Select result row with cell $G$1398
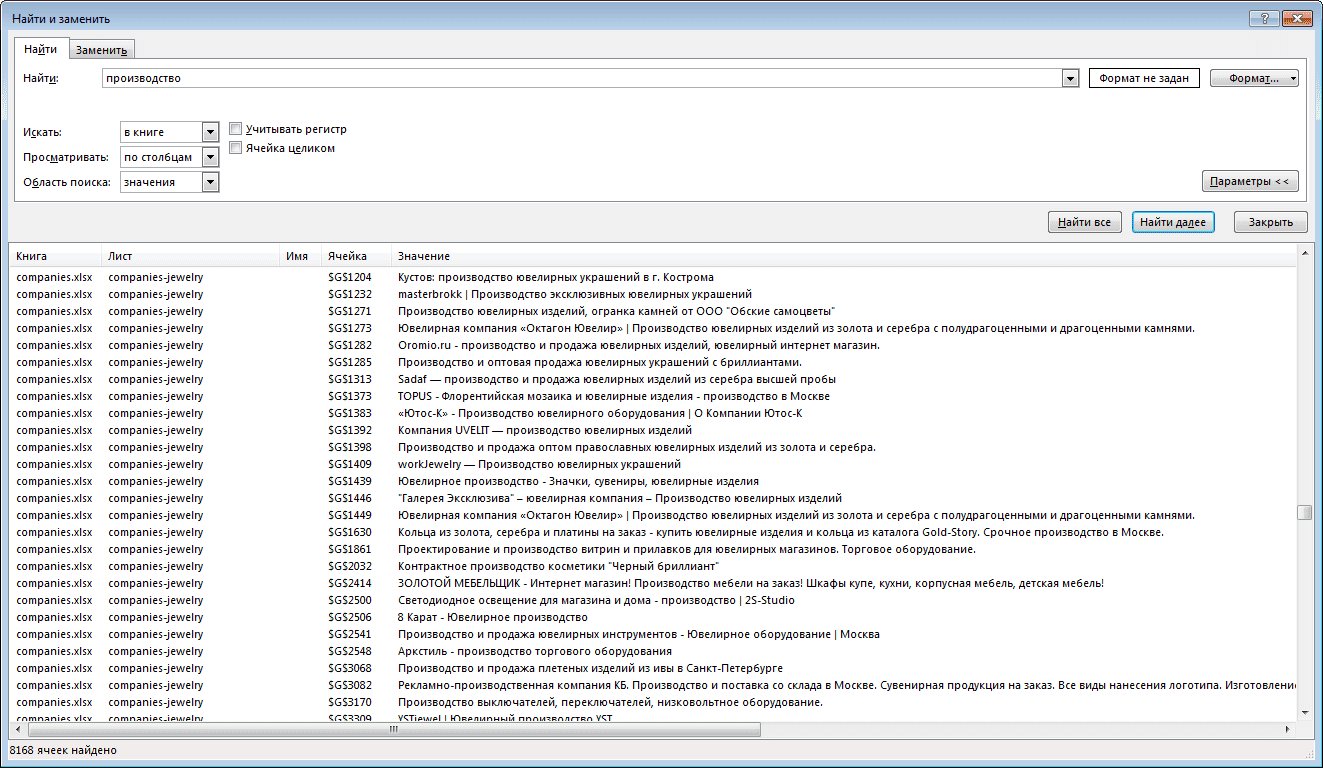The image size is (1323, 768). coord(653,447)
